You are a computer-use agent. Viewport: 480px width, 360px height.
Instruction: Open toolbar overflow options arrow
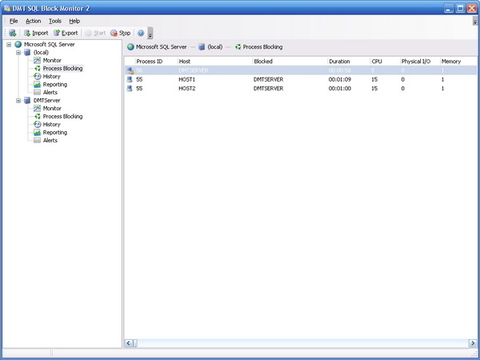150,33
